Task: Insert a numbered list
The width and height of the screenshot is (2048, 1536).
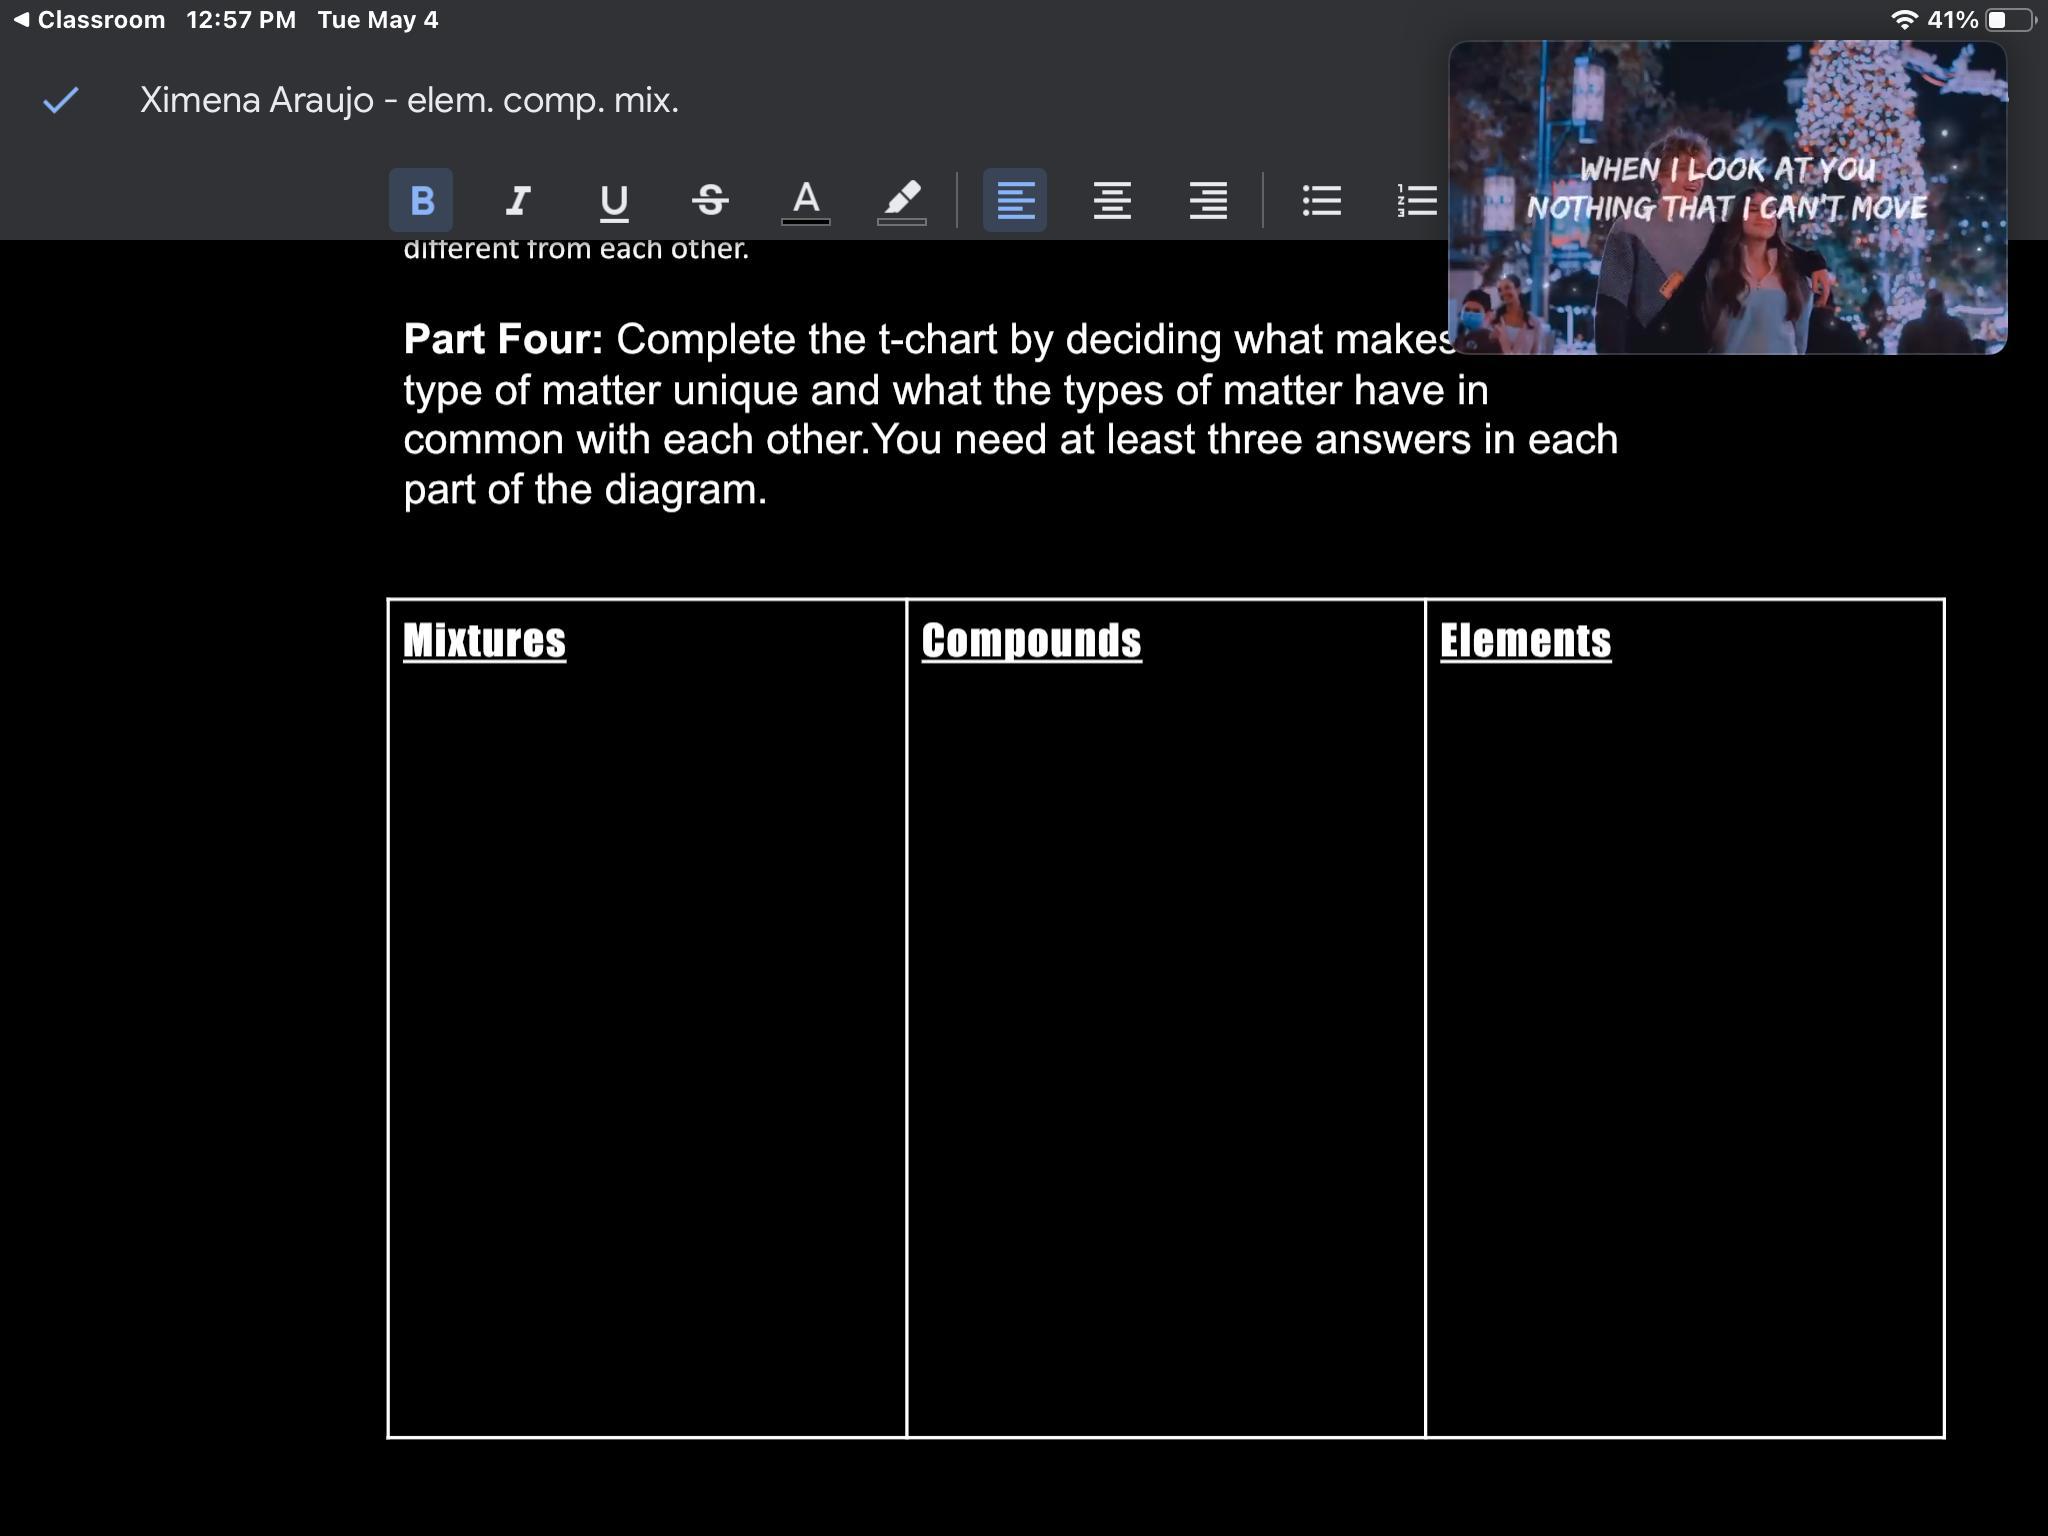Action: 1417,201
